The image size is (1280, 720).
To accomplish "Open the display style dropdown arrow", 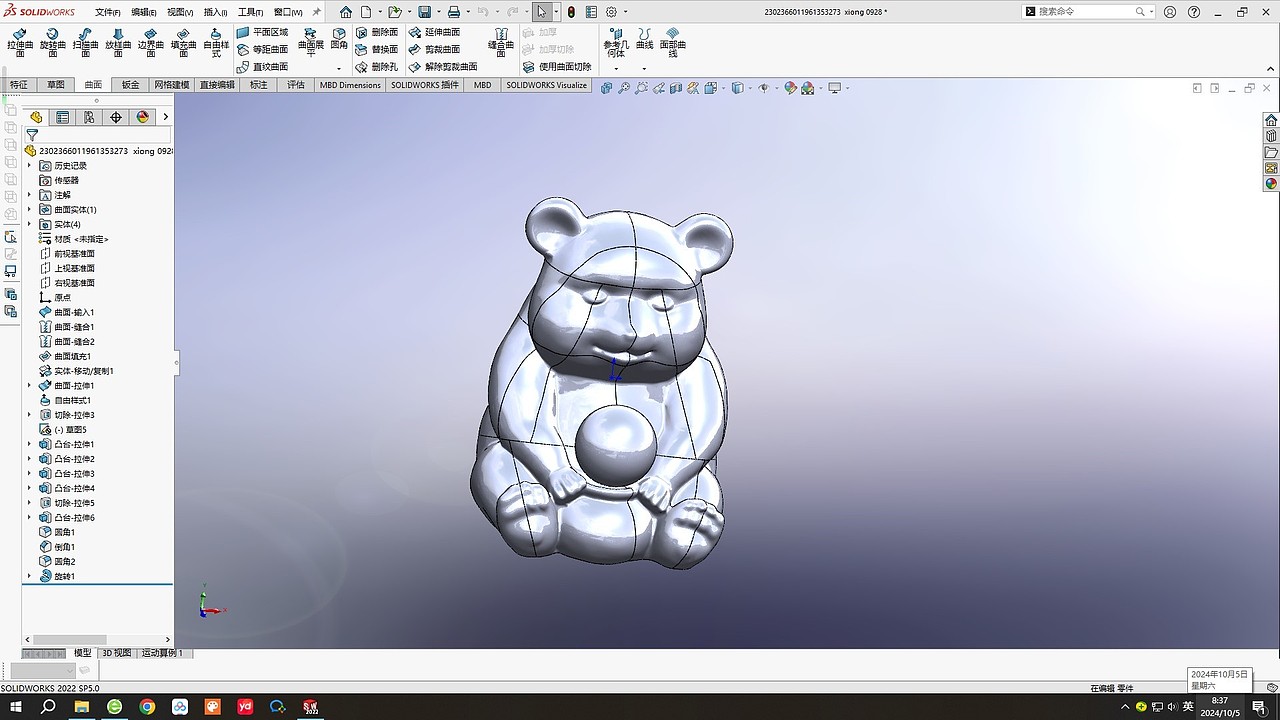I will coord(750,88).
